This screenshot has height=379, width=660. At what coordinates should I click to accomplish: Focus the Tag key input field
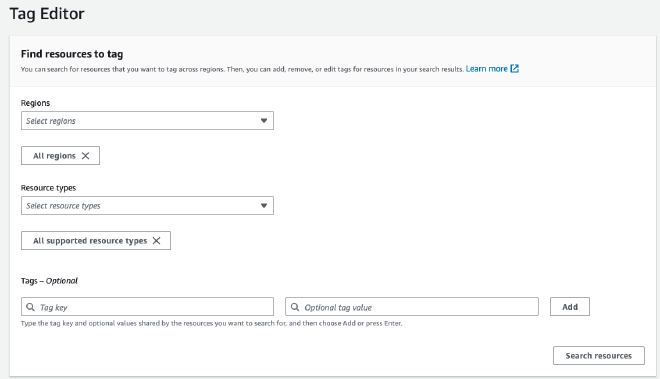[x=147, y=307]
